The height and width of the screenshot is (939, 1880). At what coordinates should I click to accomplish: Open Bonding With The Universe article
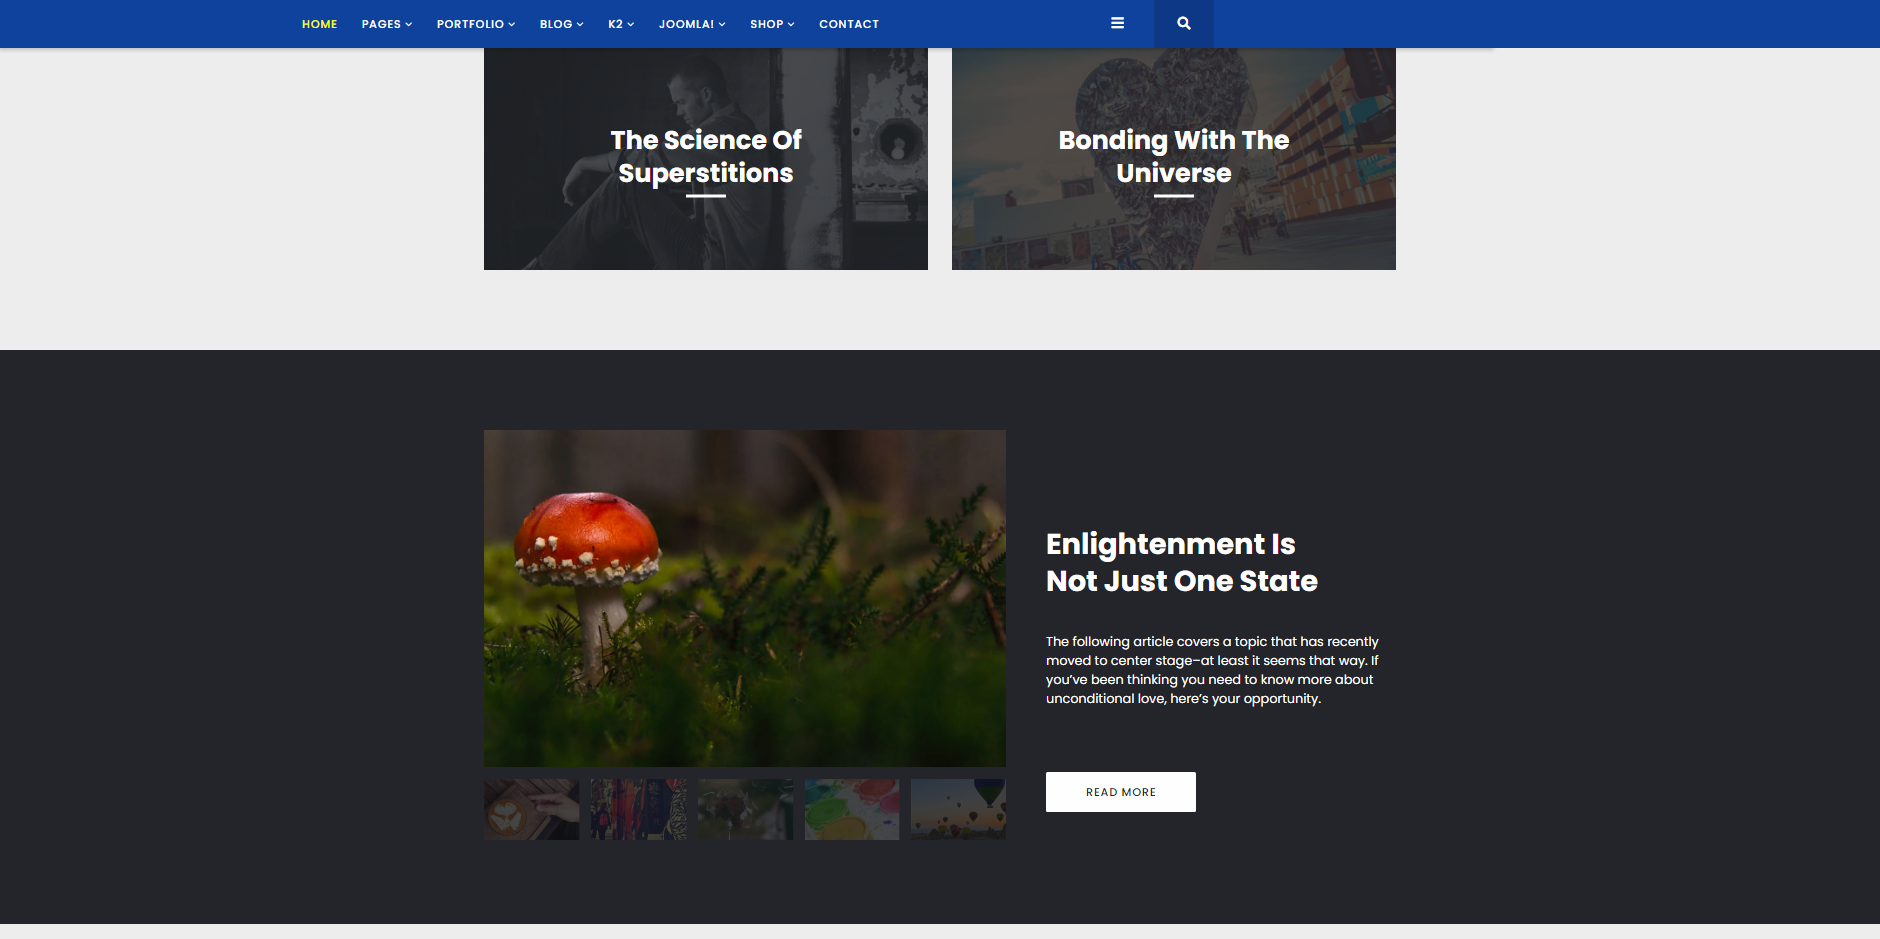point(1174,157)
